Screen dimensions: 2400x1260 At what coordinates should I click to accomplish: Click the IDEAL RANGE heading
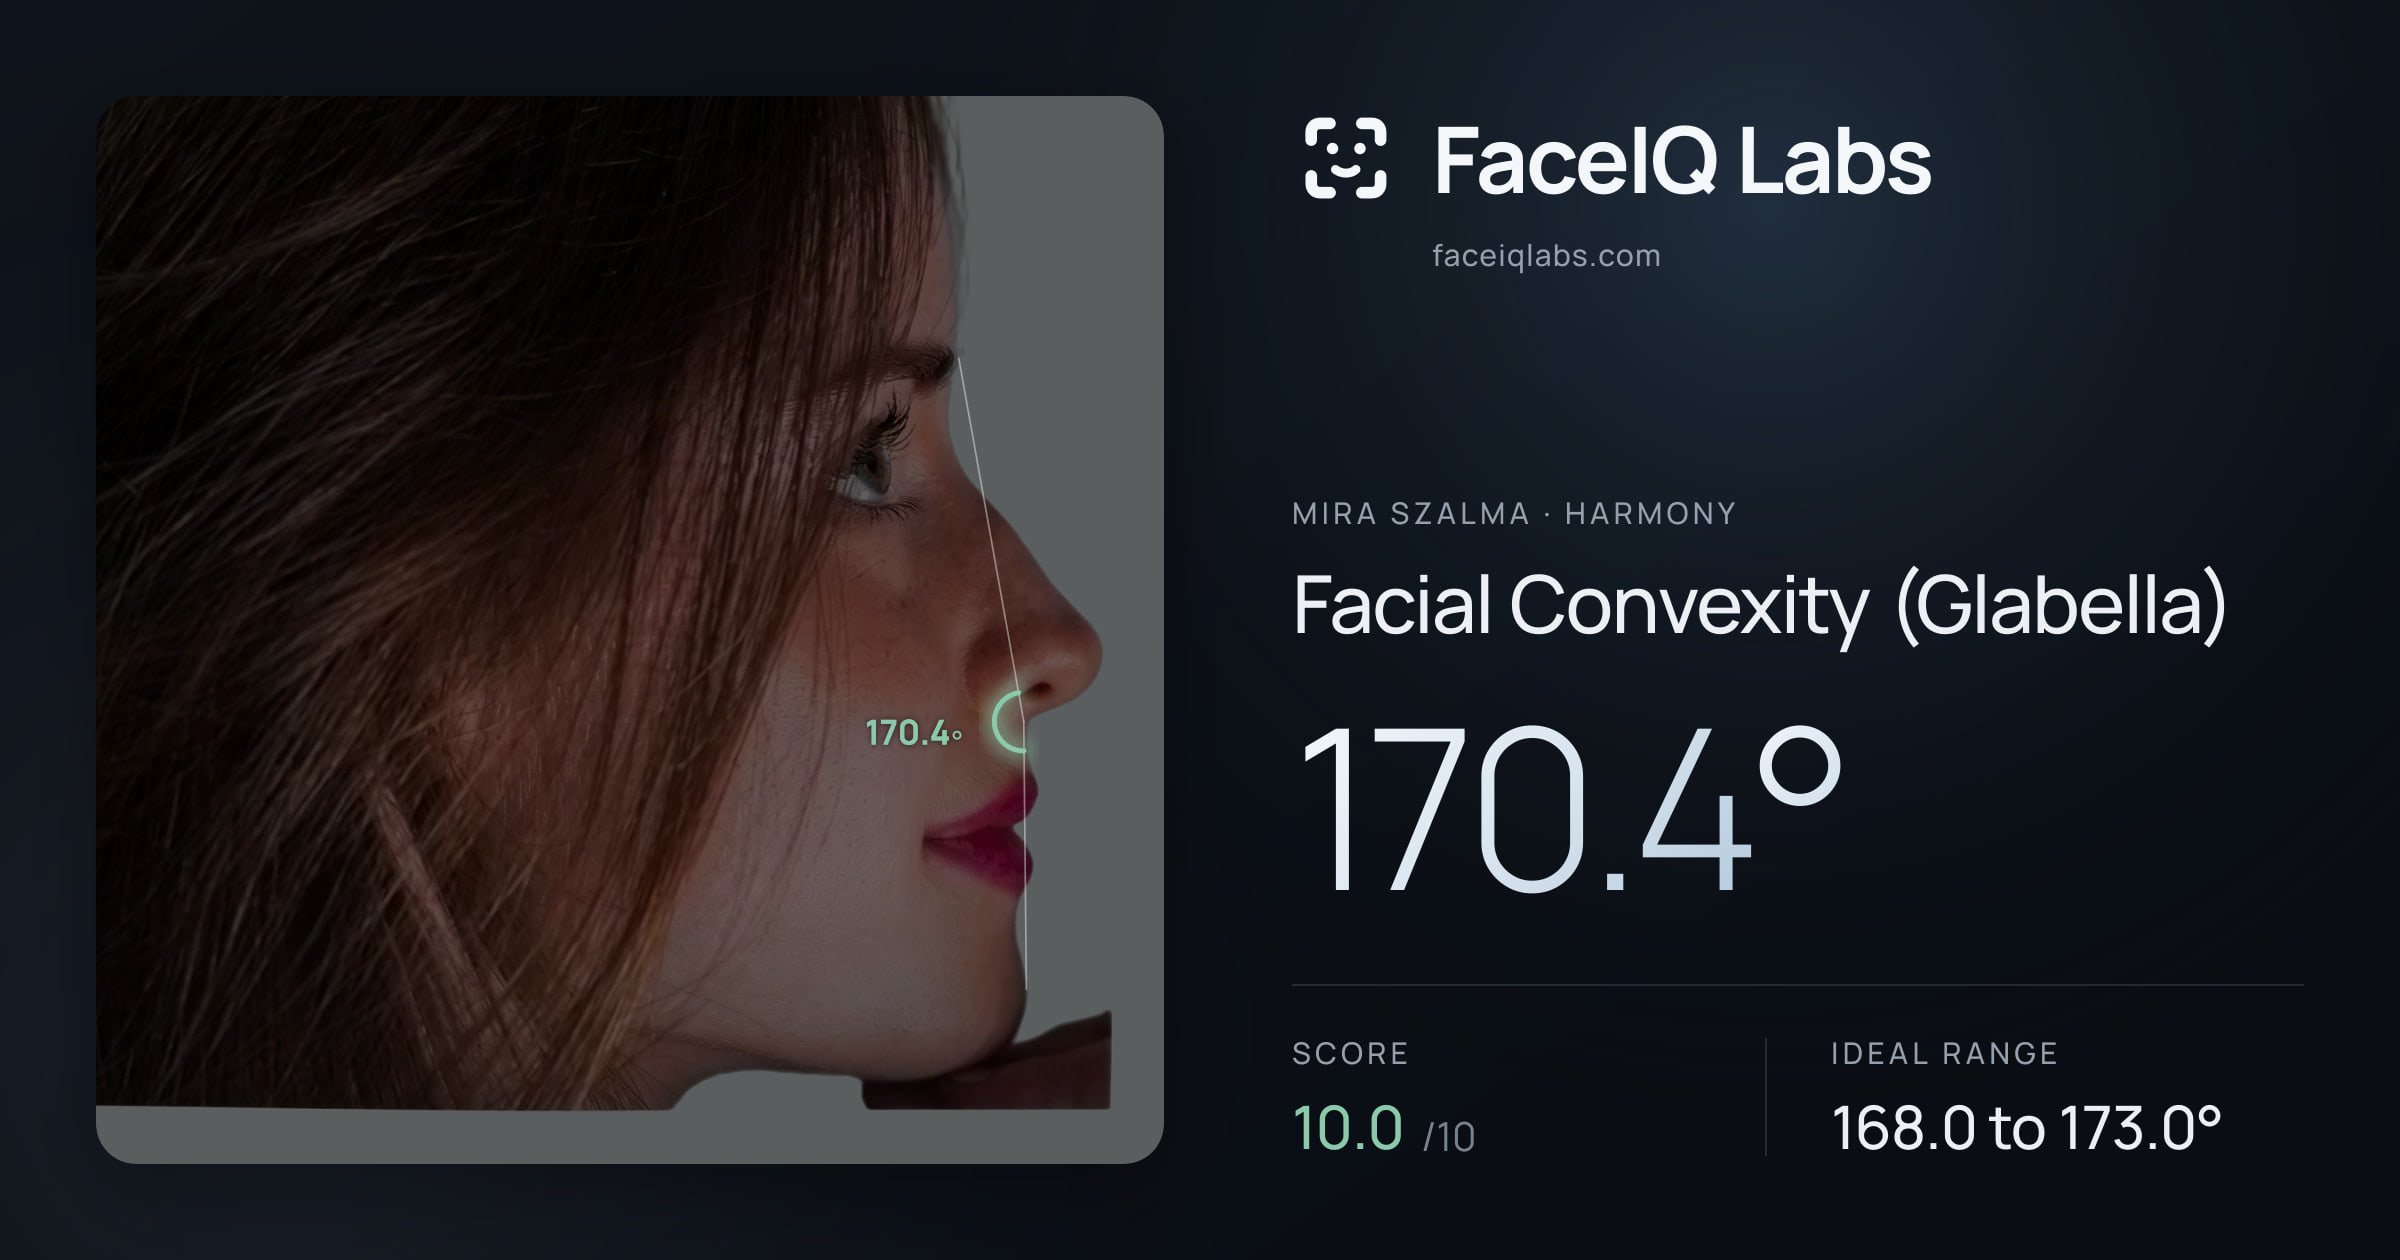point(1944,1053)
